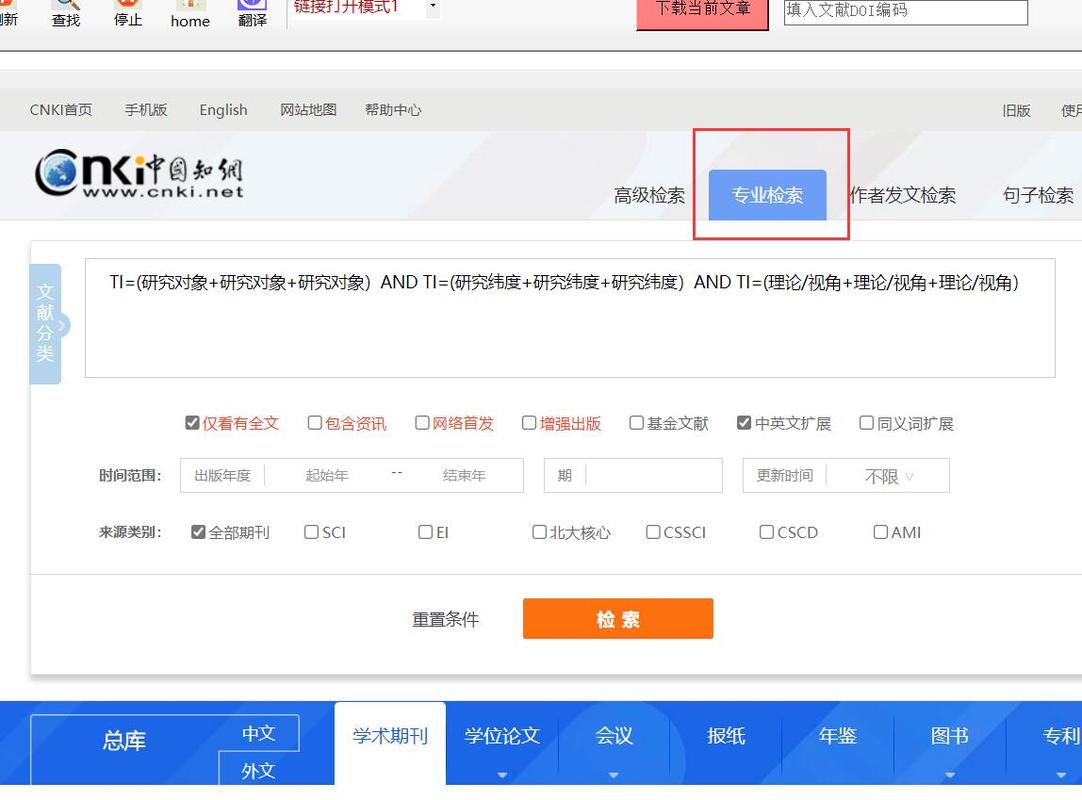
Task: Select the 图书 tab
Action: click(950, 736)
